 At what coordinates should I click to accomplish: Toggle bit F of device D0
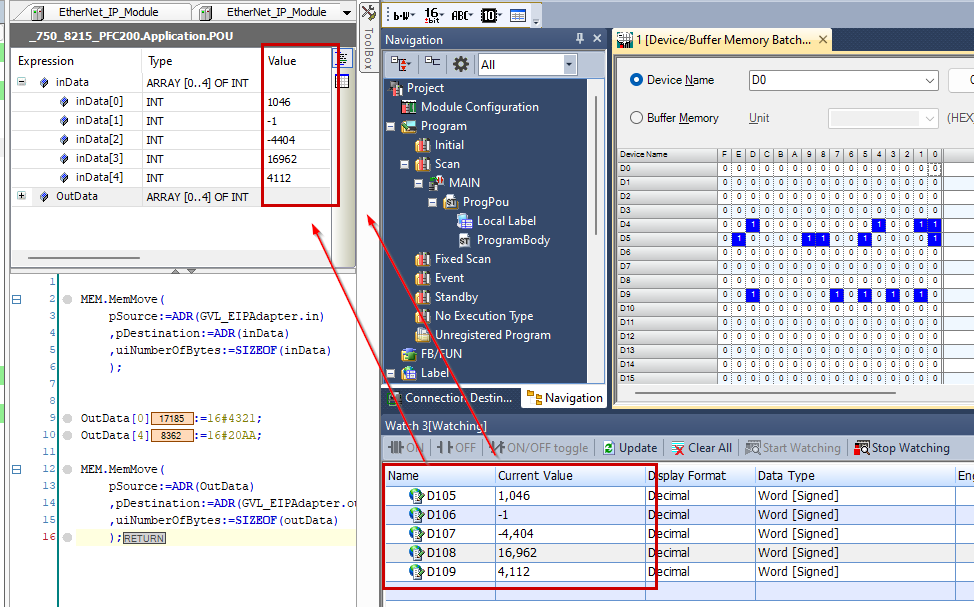coord(724,168)
